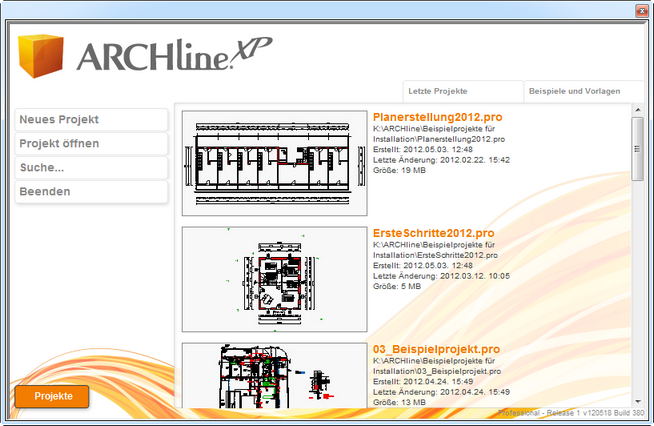Click the vertical scrollbar thumb
Image resolution: width=654 pixels, height=426 pixels.
point(637,149)
